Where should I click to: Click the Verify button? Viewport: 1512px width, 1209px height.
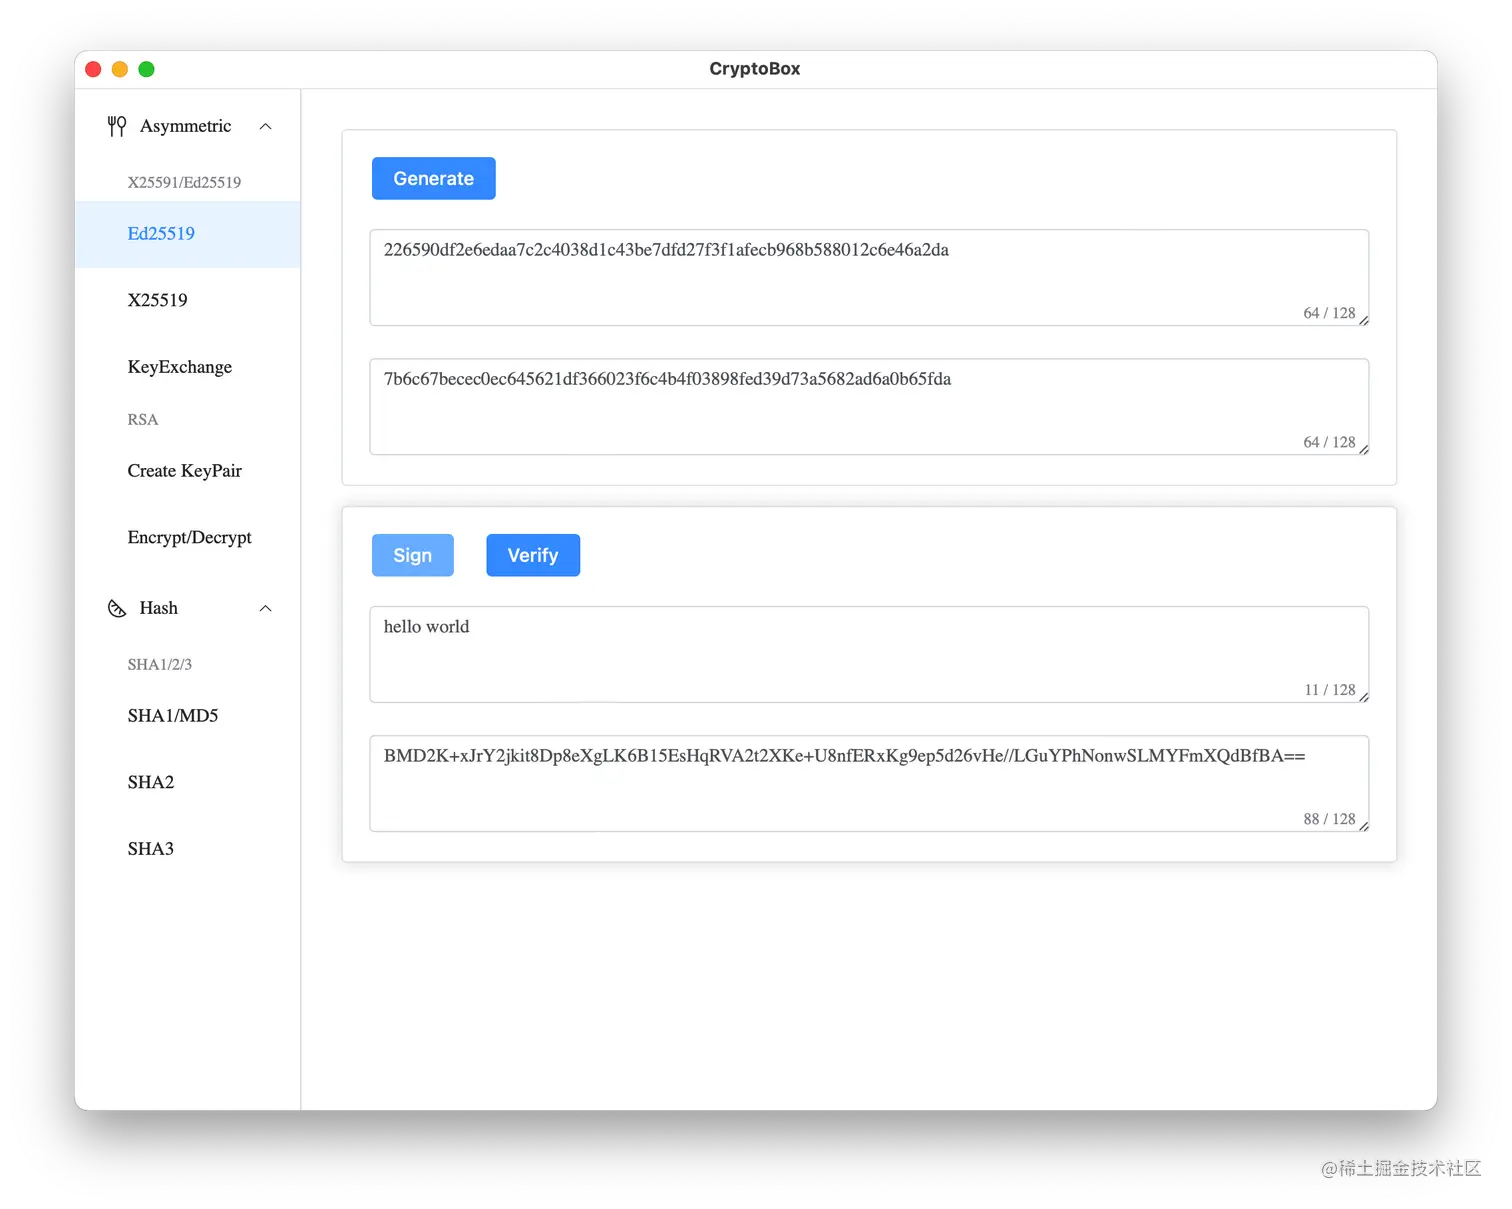pos(533,555)
